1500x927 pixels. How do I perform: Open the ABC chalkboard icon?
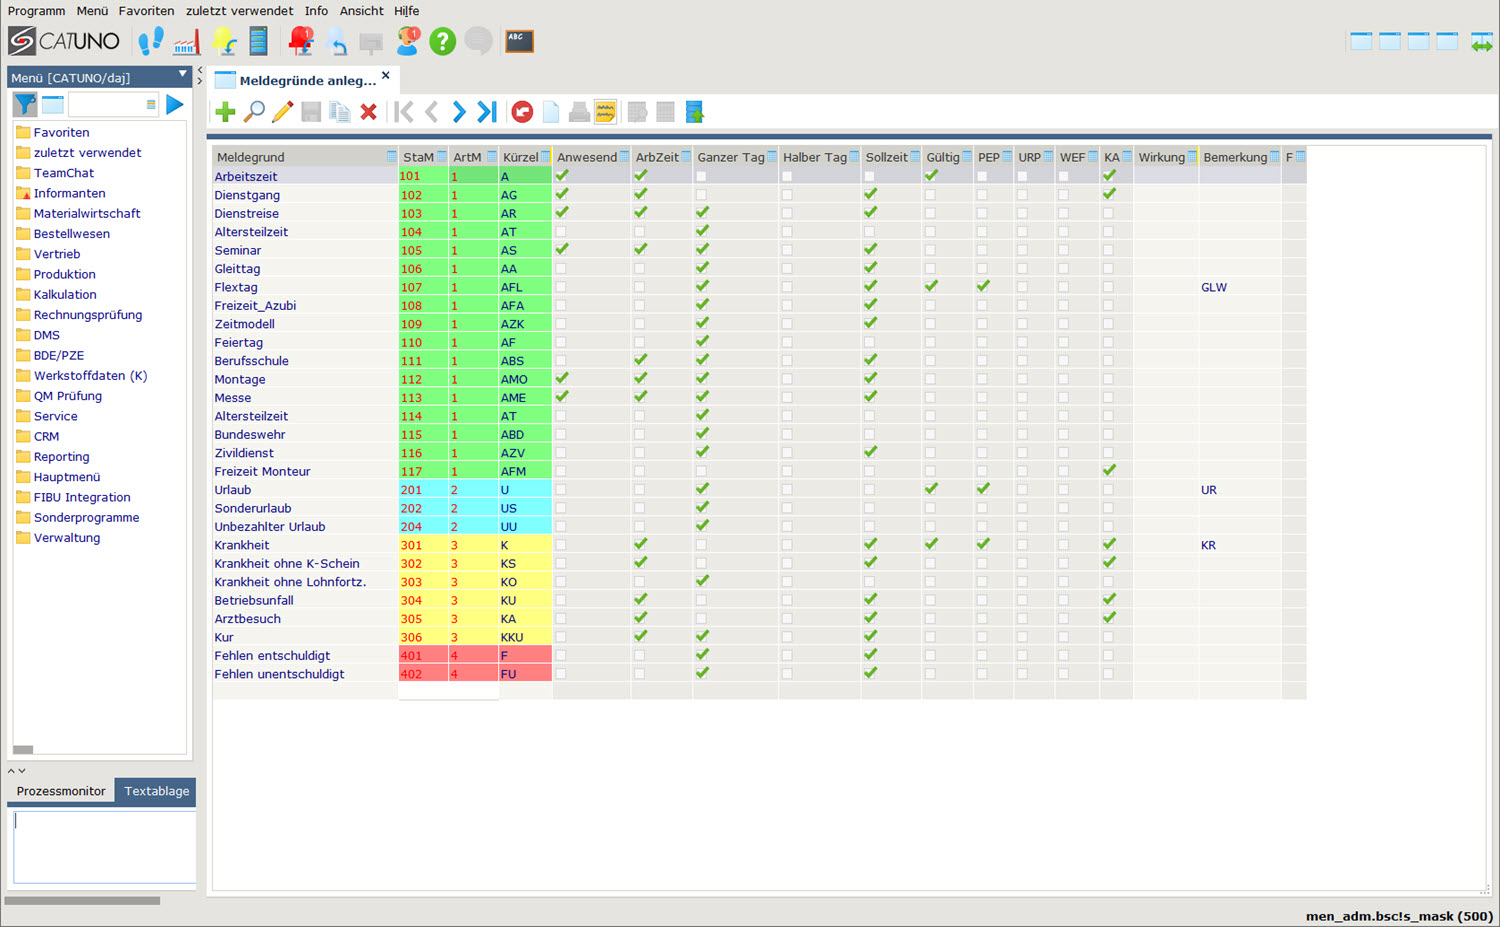point(519,41)
